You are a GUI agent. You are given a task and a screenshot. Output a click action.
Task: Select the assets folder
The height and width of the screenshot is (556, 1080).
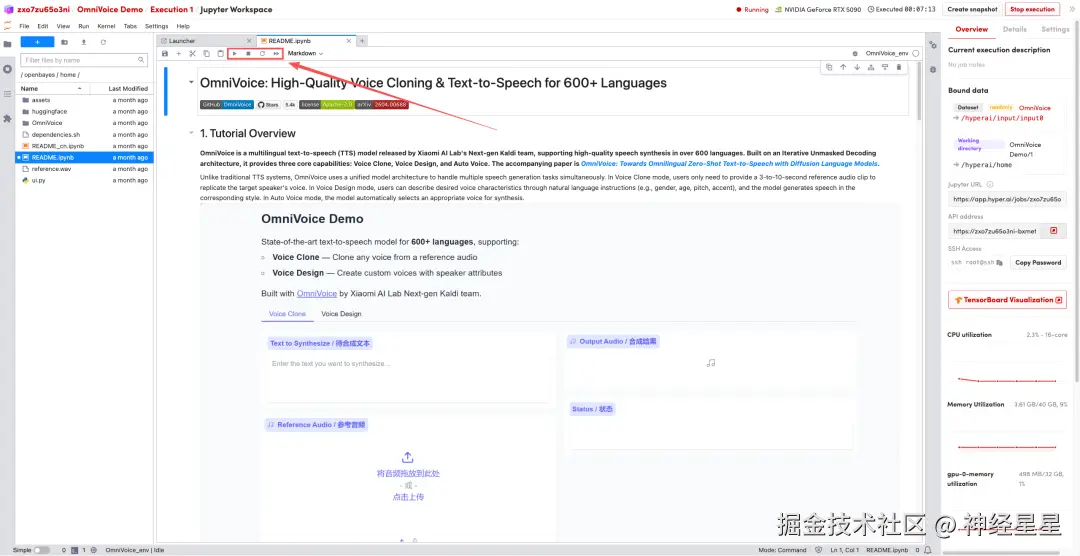pos(85,100)
